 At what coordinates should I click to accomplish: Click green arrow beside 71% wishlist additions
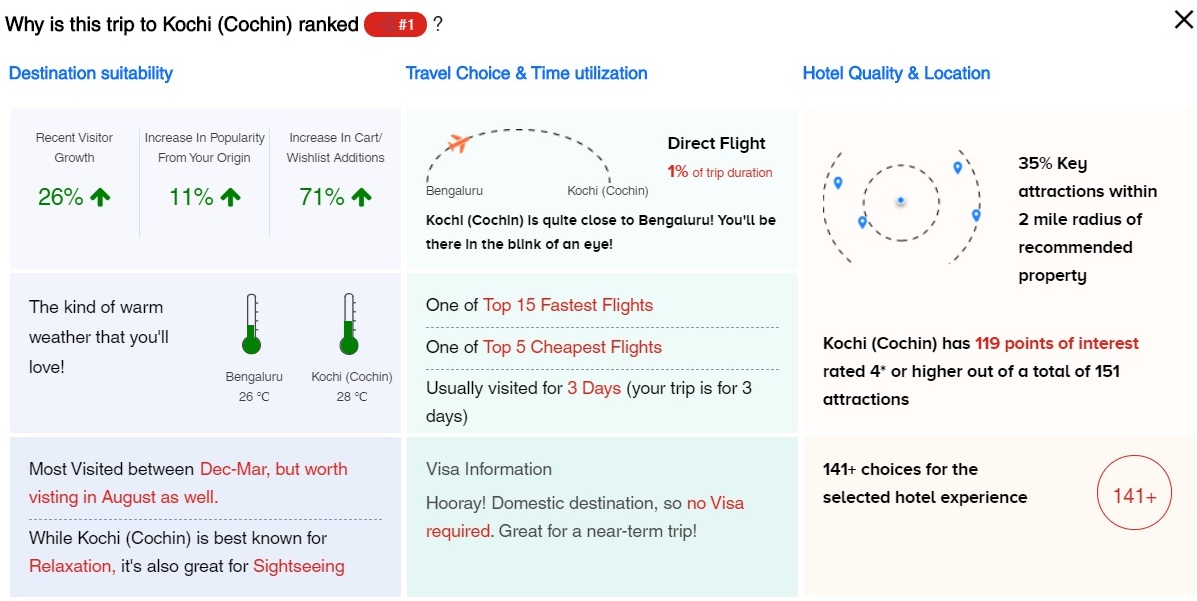pyautogui.click(x=361, y=198)
